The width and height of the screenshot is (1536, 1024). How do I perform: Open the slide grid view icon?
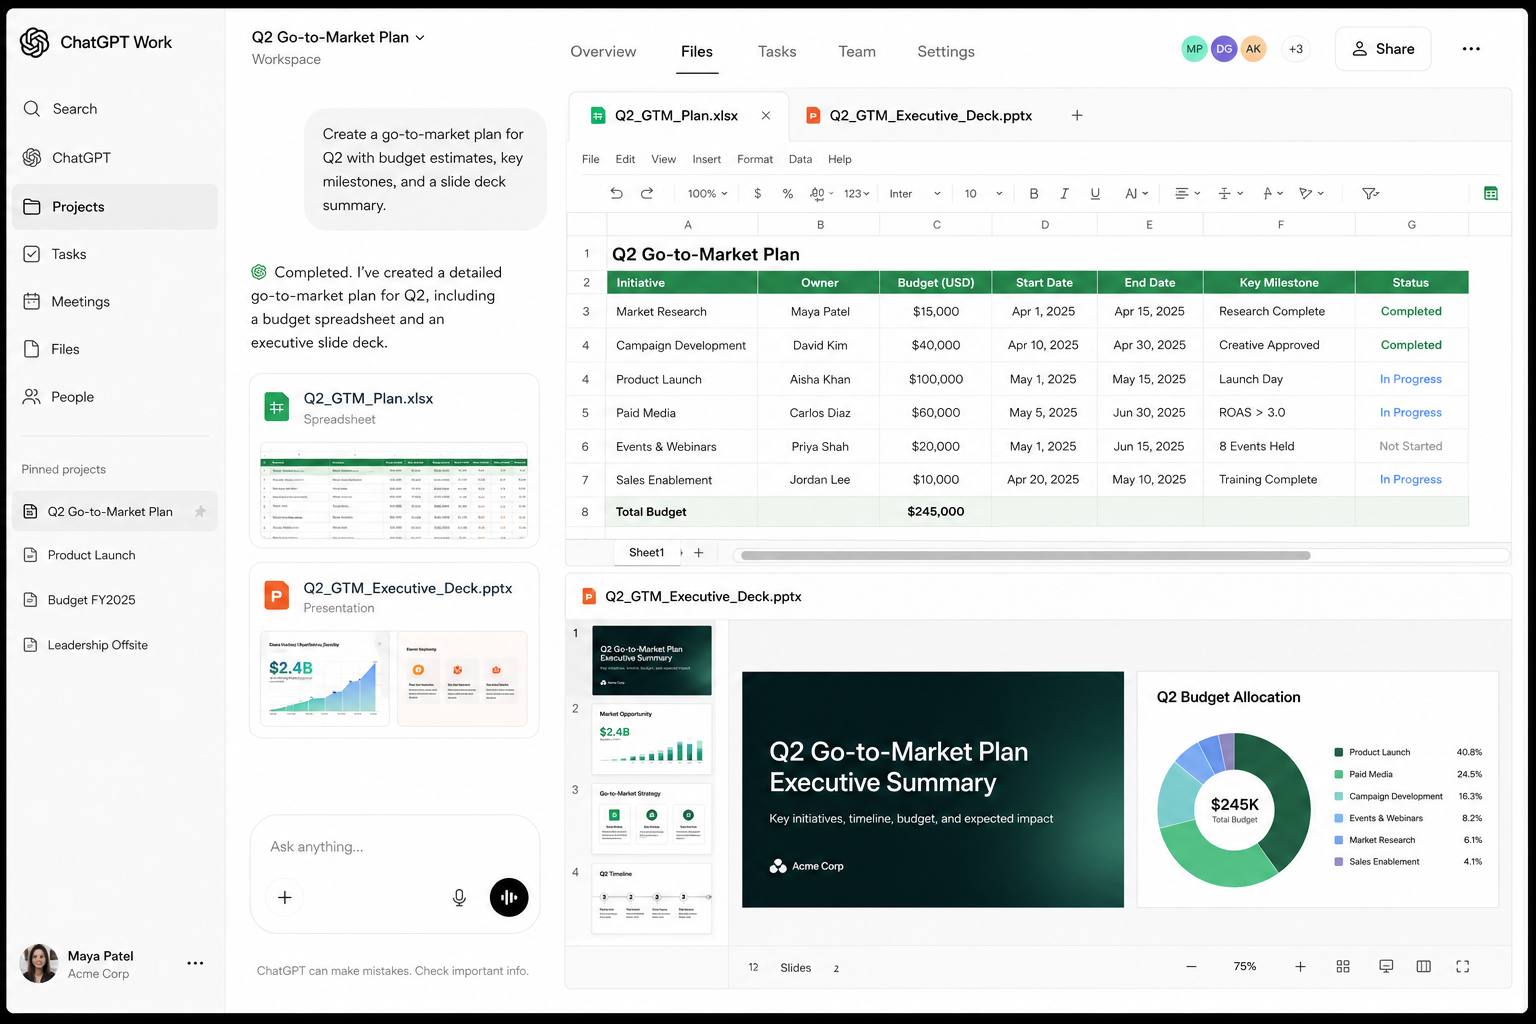pos(1343,966)
